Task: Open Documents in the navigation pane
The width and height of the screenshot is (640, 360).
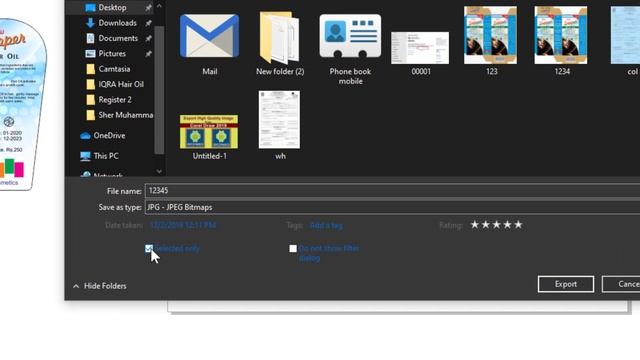Action: [118, 38]
